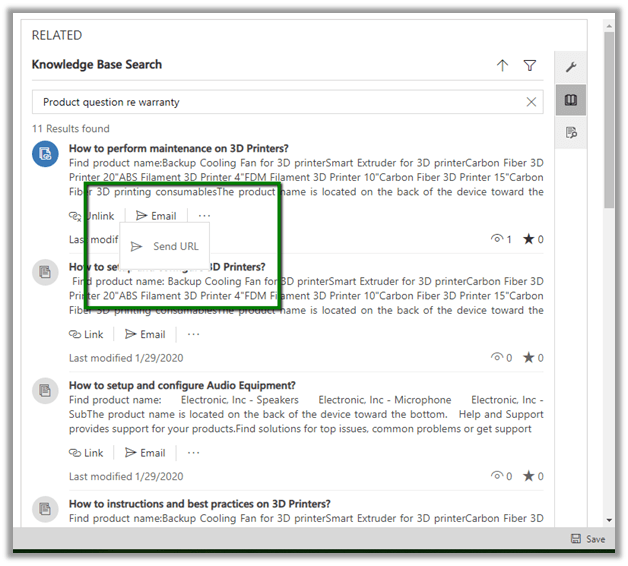Link the Audio Equipment article
The height and width of the screenshot is (566, 628).
pyautogui.click(x=86, y=452)
